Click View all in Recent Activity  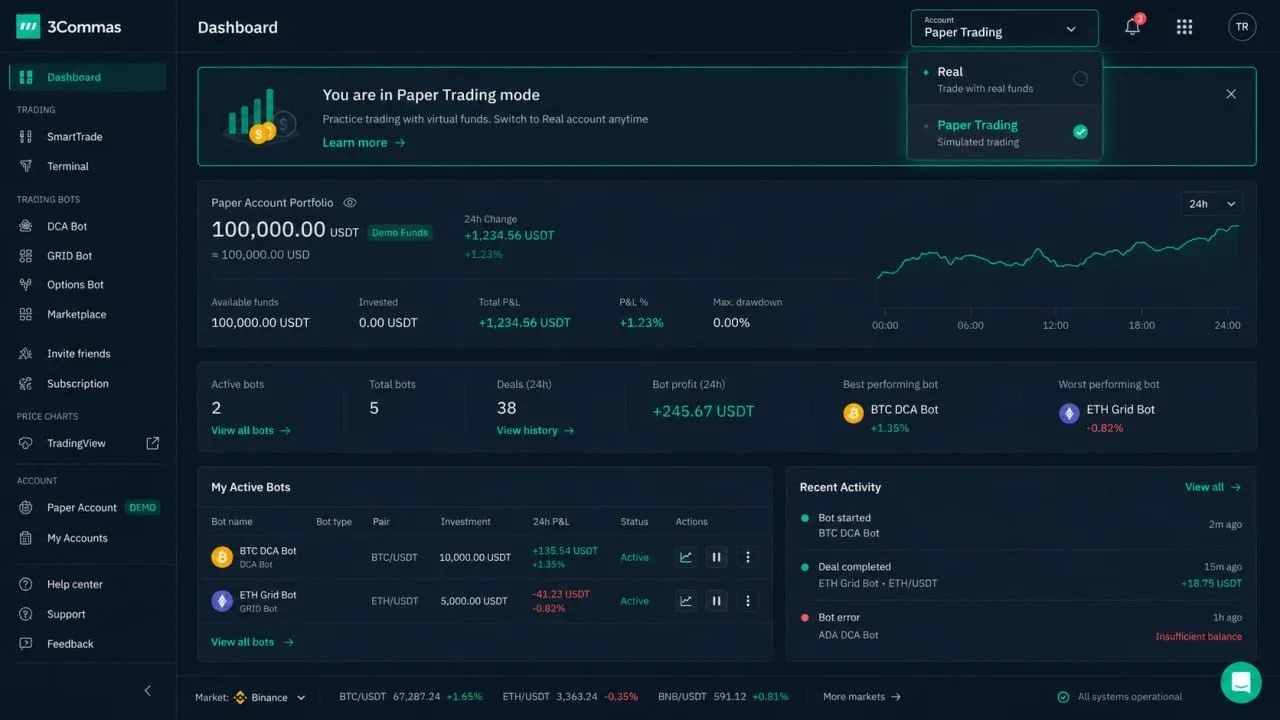[1213, 487]
